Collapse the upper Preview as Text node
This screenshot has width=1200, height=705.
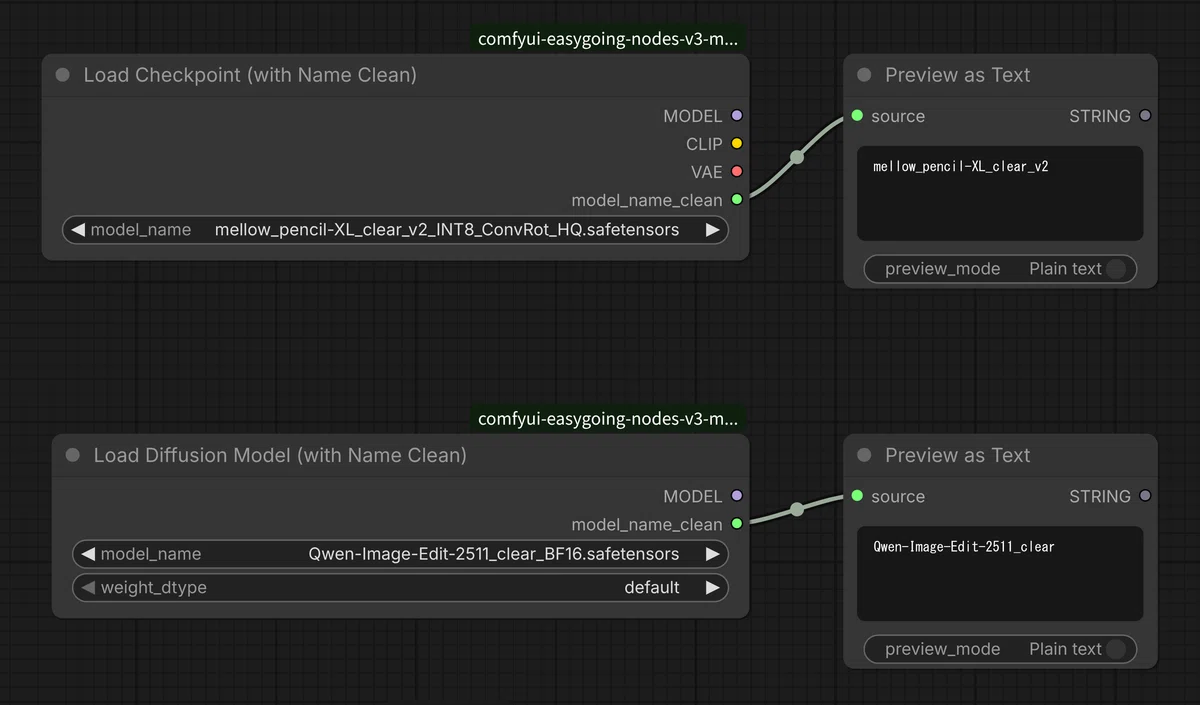(865, 75)
